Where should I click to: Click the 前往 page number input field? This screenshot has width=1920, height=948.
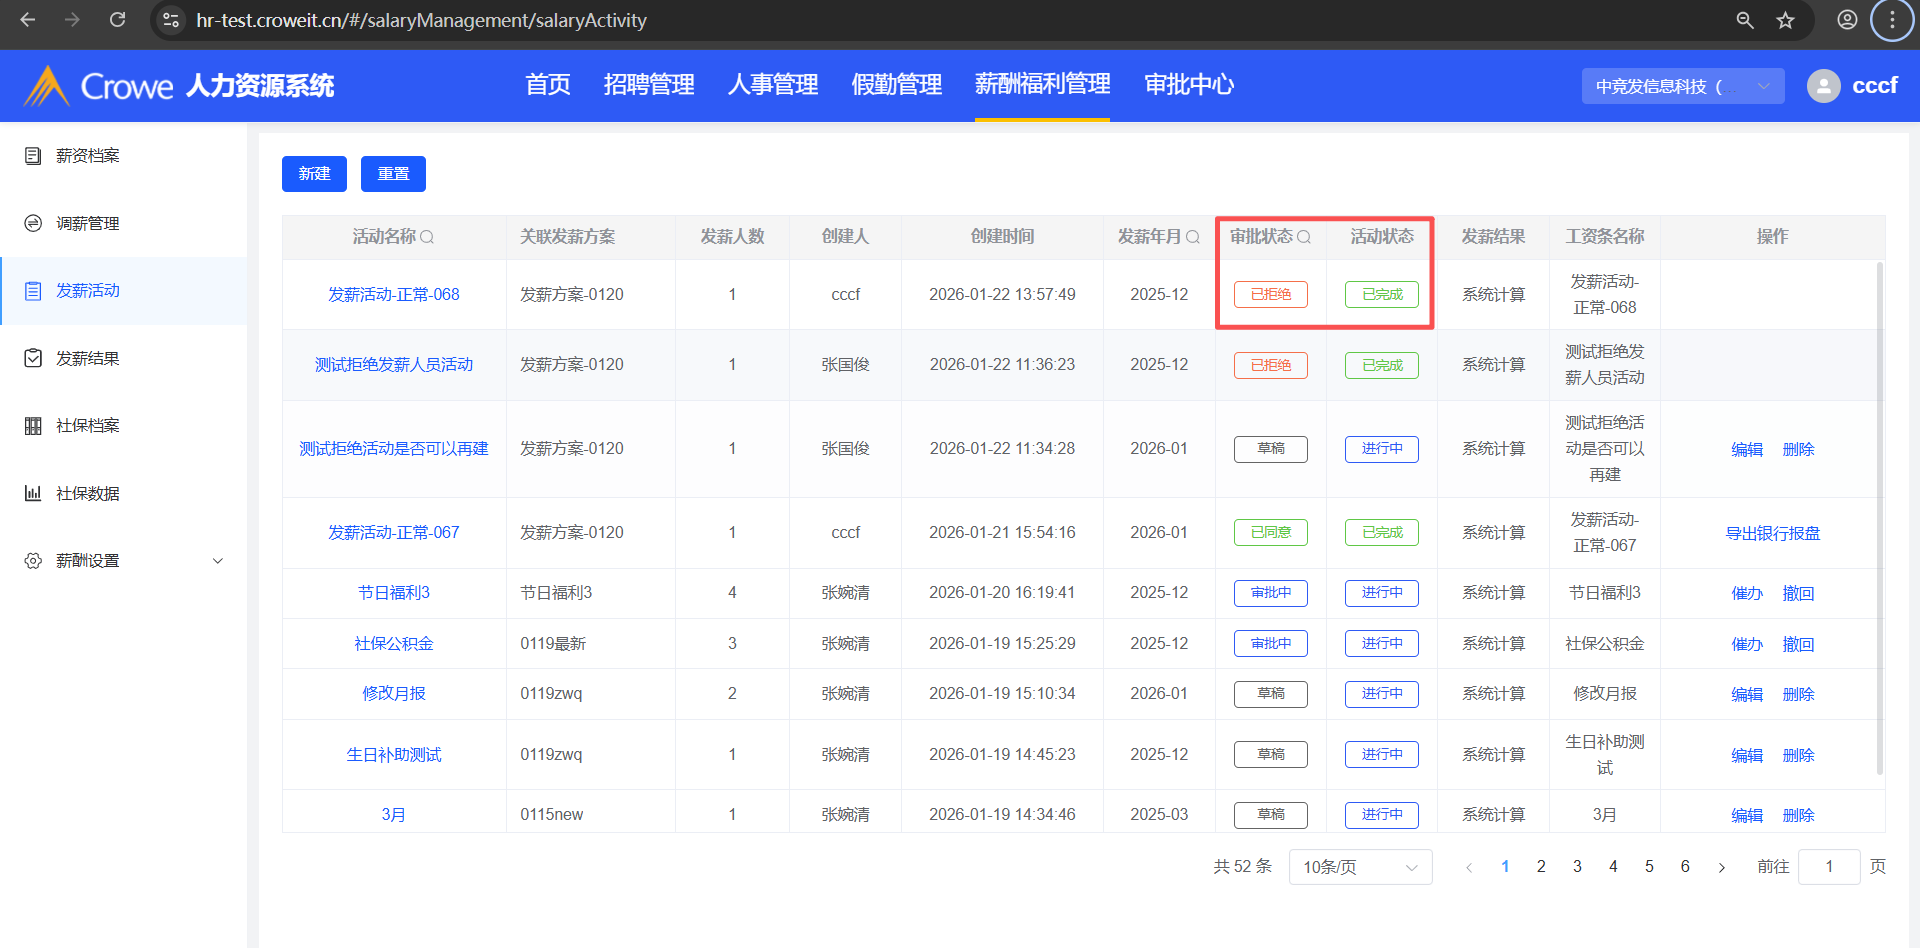(1828, 867)
